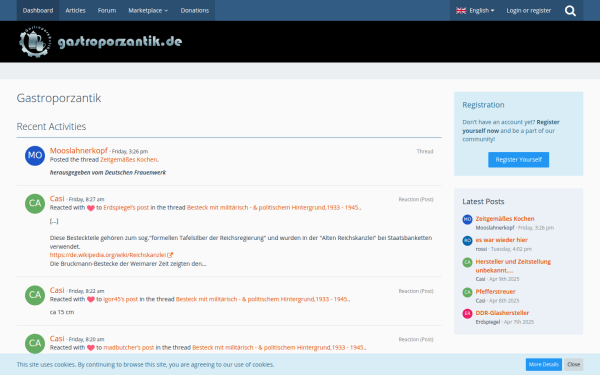Go to the Dashboard tab
The width and height of the screenshot is (600, 375).
(x=38, y=11)
